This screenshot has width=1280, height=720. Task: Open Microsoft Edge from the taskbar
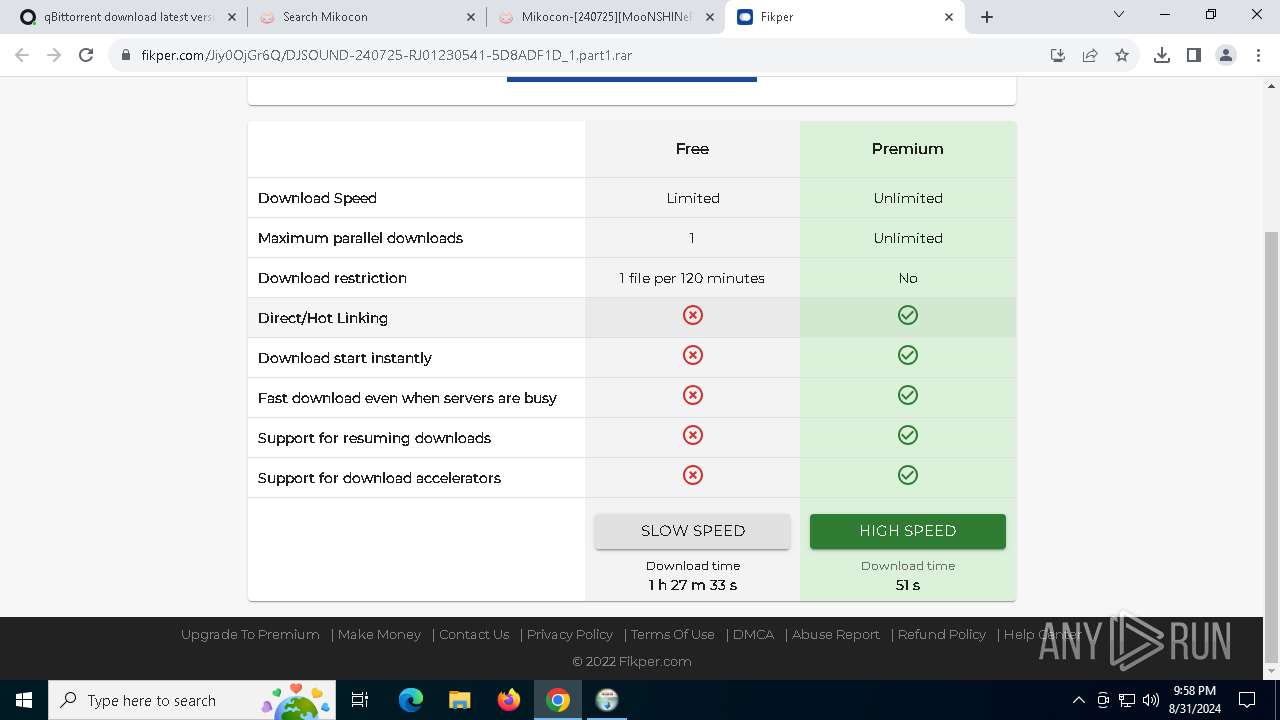(411, 700)
